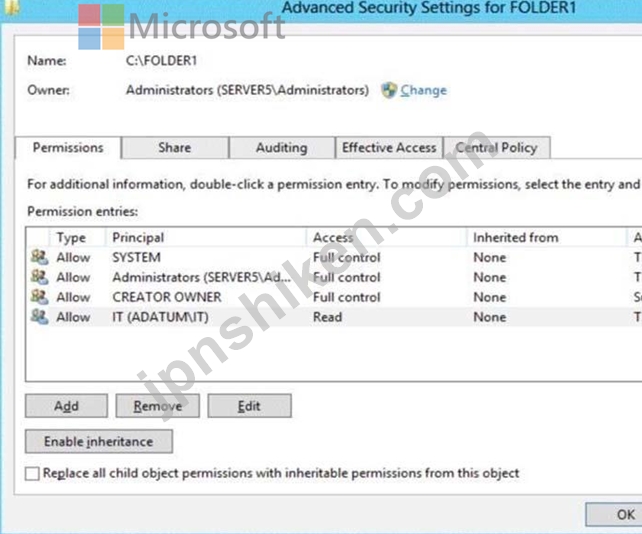
Task: Click the CREATOR OWNER entry user-group icon
Action: [x=40, y=296]
